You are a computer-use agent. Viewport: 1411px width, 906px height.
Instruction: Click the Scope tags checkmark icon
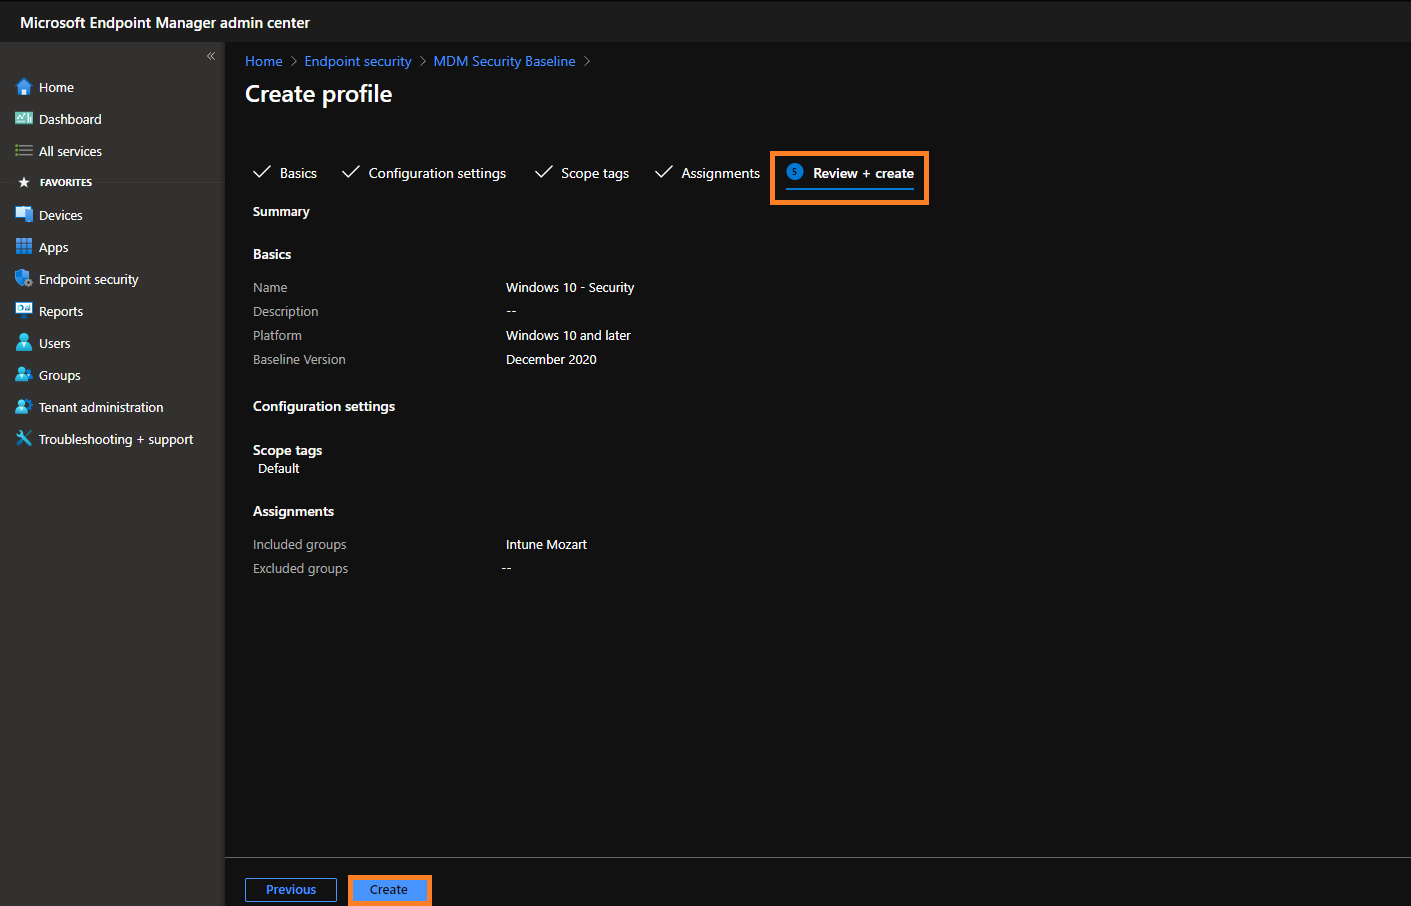[544, 172]
